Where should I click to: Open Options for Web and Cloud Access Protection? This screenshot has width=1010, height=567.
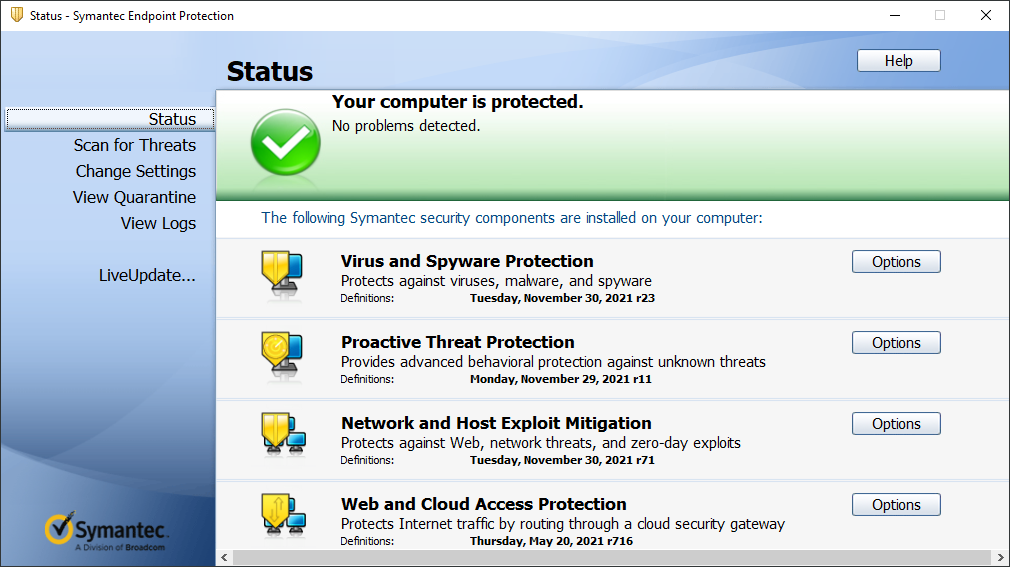(x=895, y=505)
